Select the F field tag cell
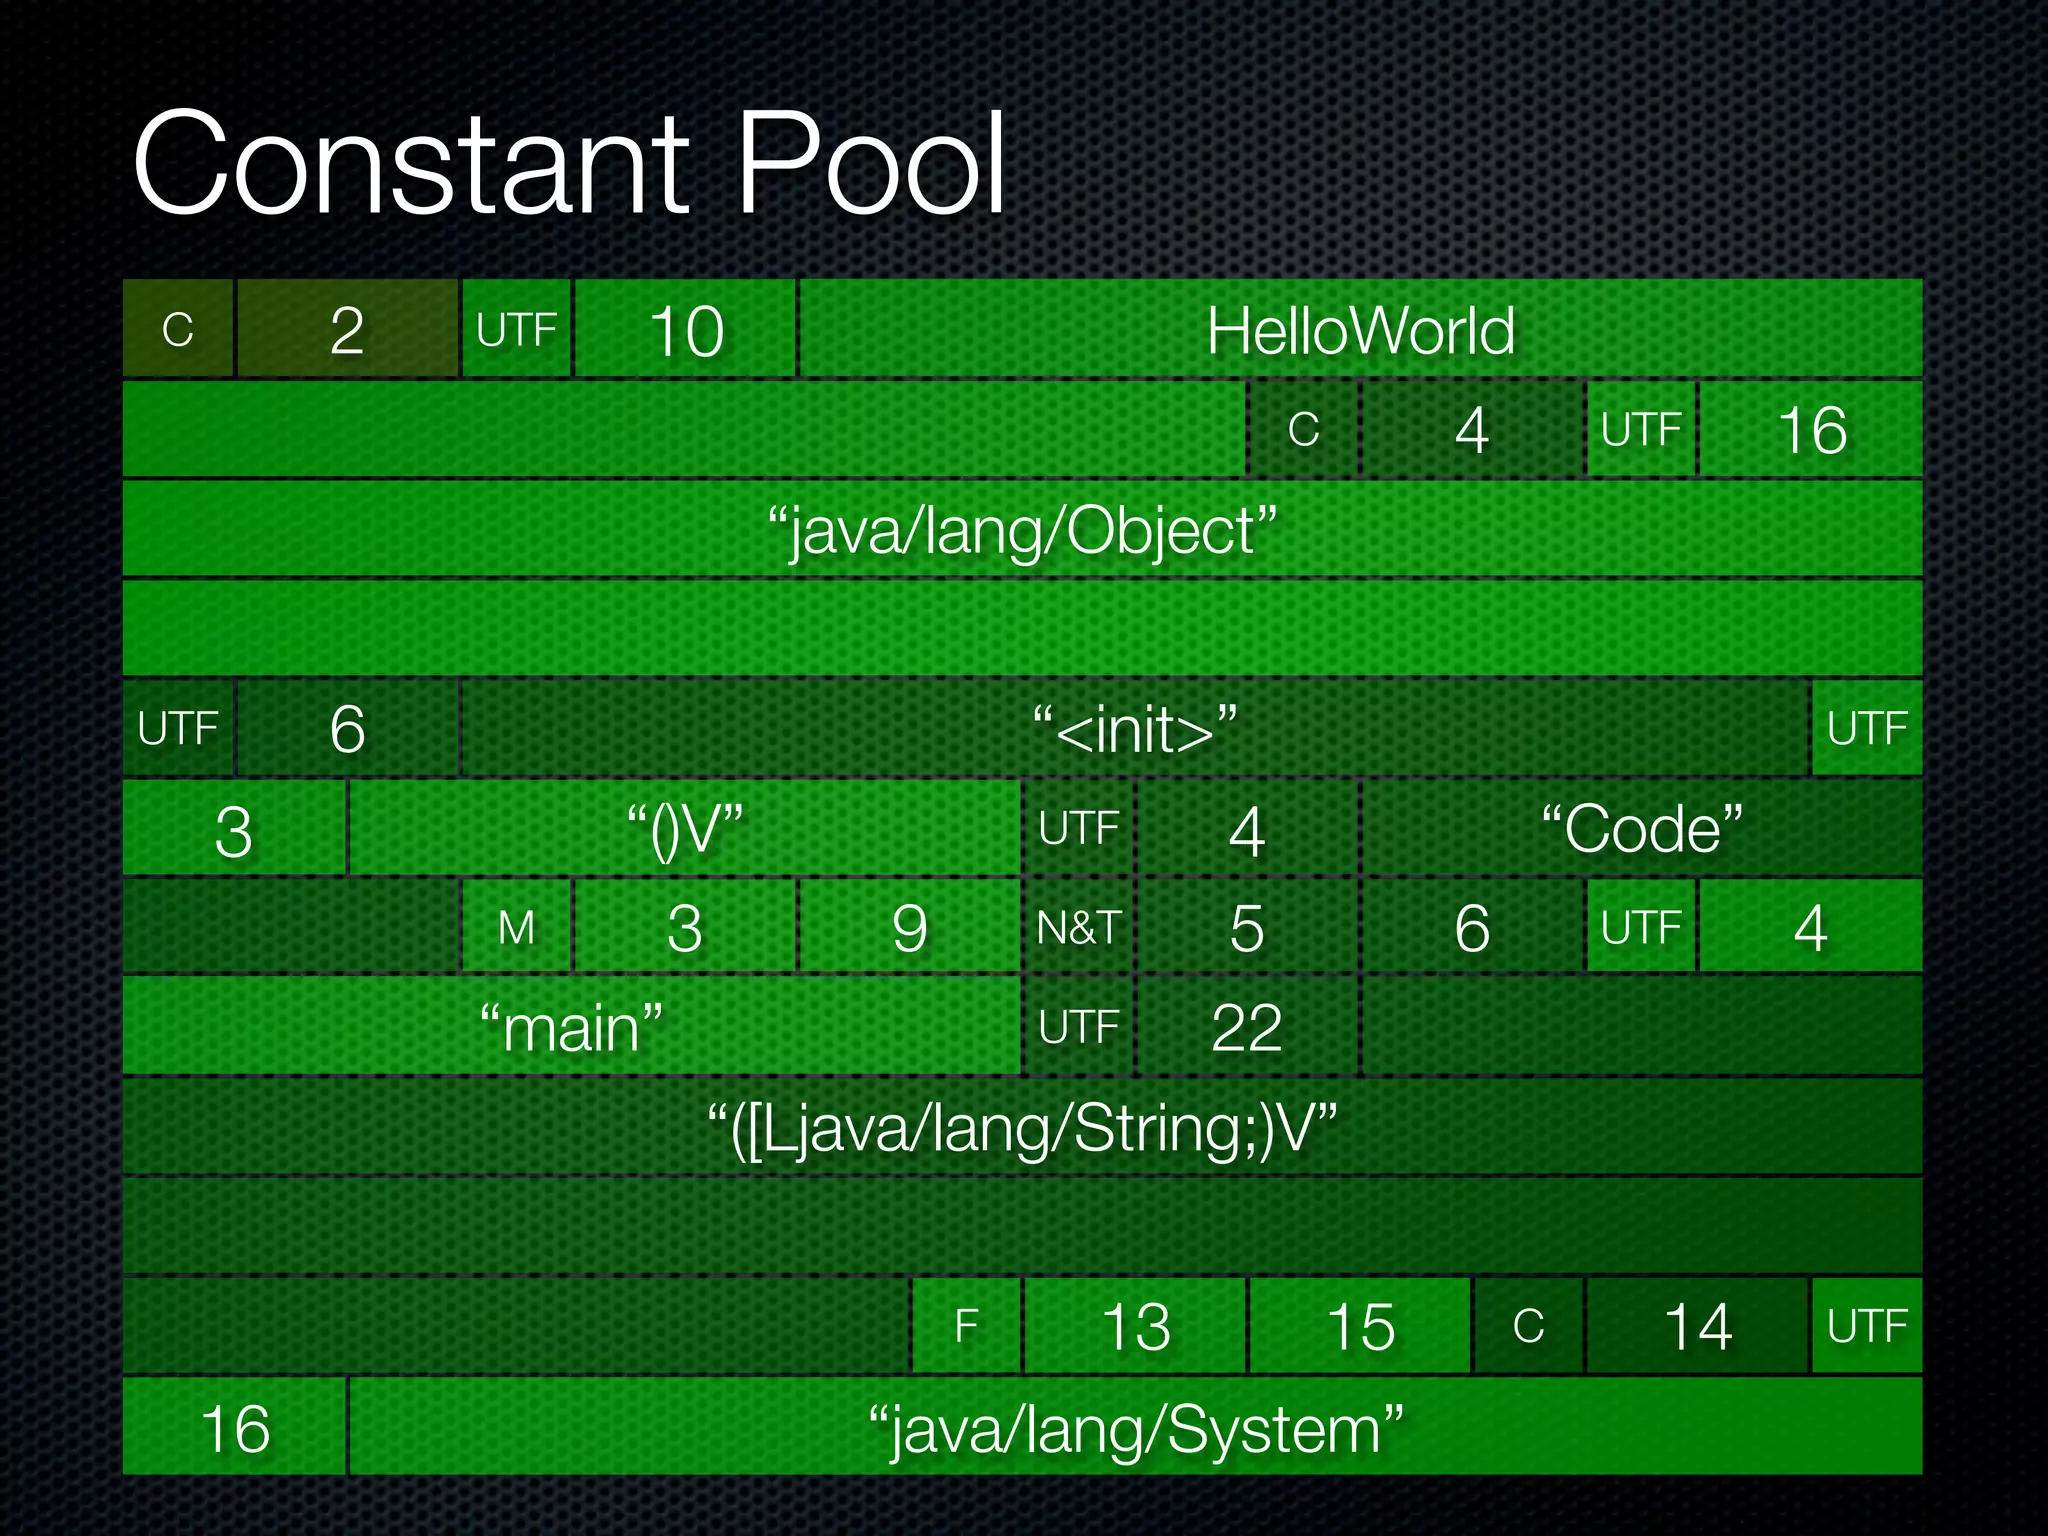Screen dimensions: 2048x1536 [x=966, y=1326]
